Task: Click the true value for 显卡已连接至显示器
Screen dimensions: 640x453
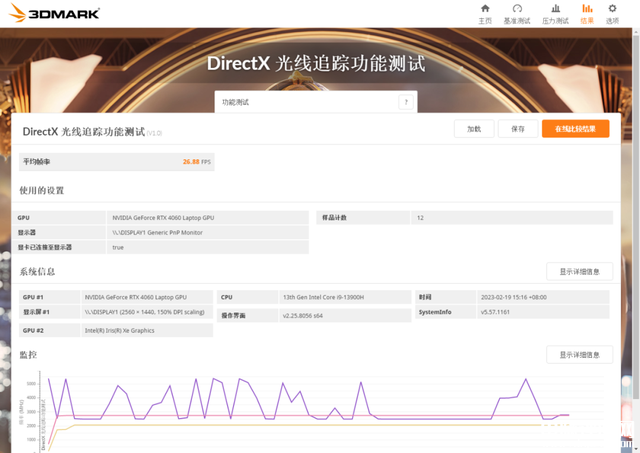Action: click(118, 247)
